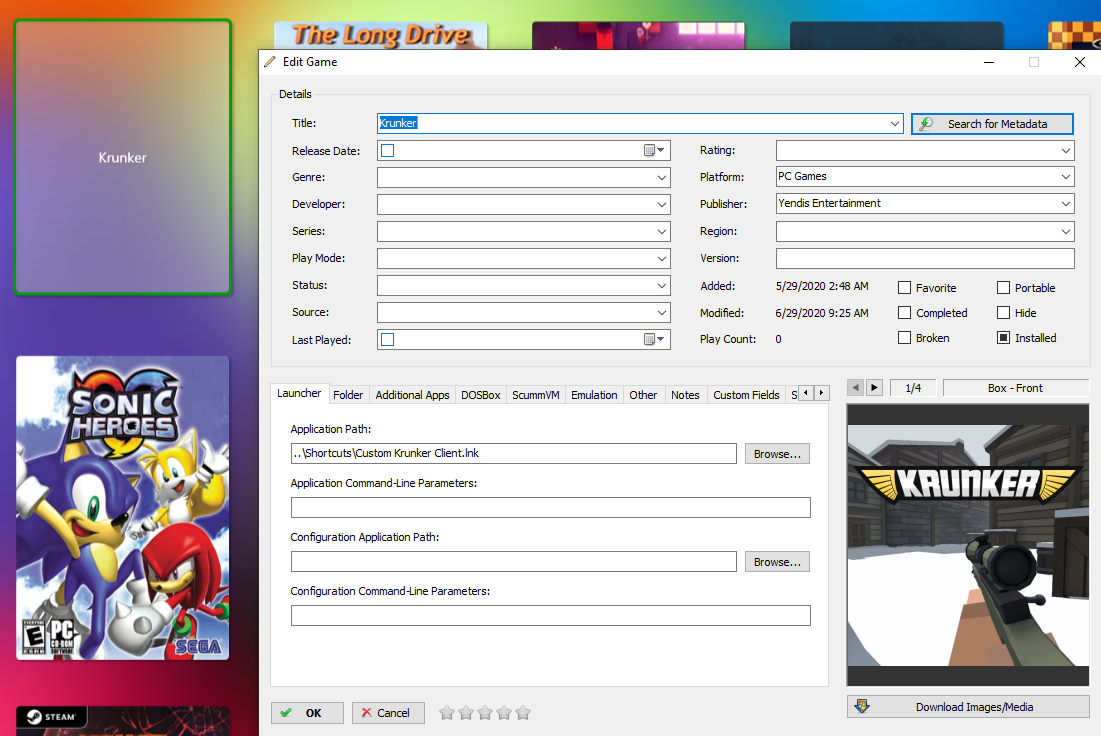Image resolution: width=1101 pixels, height=736 pixels.
Task: Open the Play Mode dropdown
Action: click(x=661, y=258)
